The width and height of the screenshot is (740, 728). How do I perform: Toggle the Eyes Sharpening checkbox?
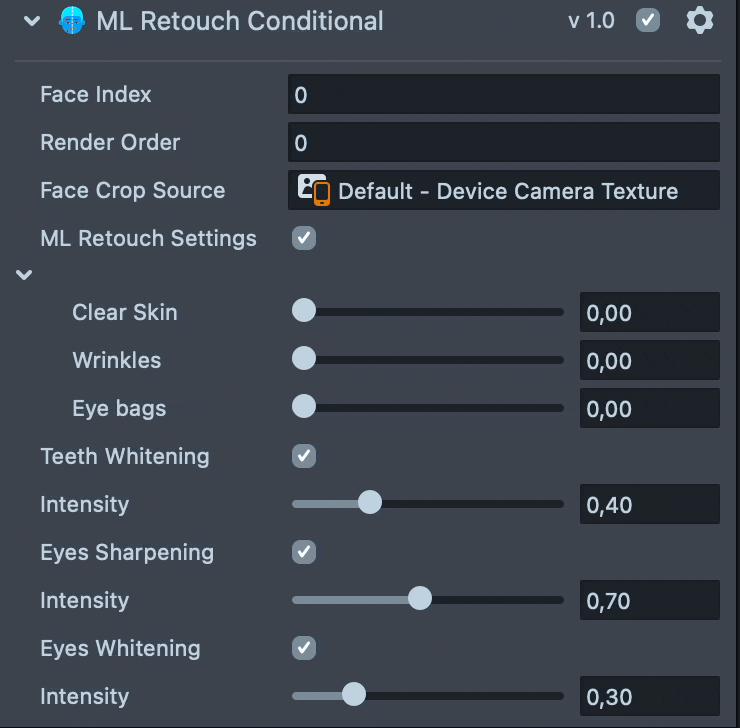tap(303, 552)
